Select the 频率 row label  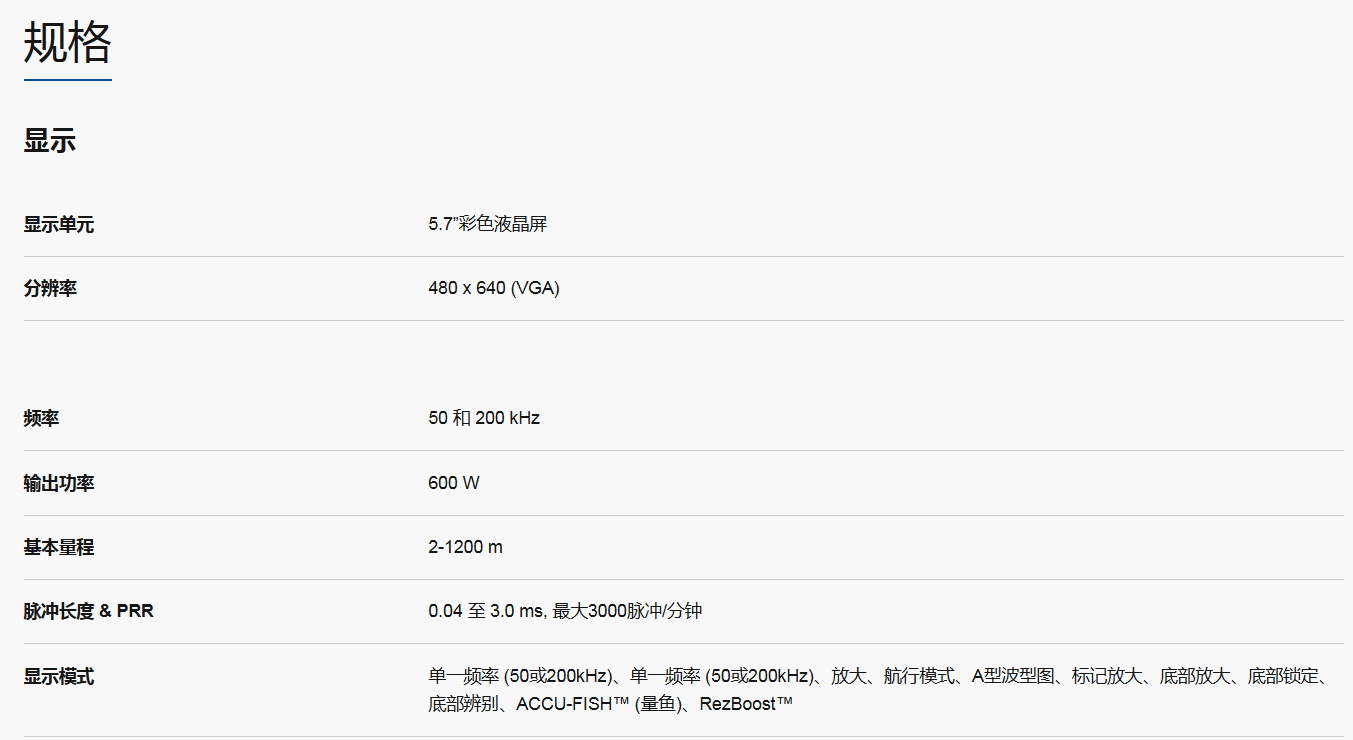click(x=41, y=418)
